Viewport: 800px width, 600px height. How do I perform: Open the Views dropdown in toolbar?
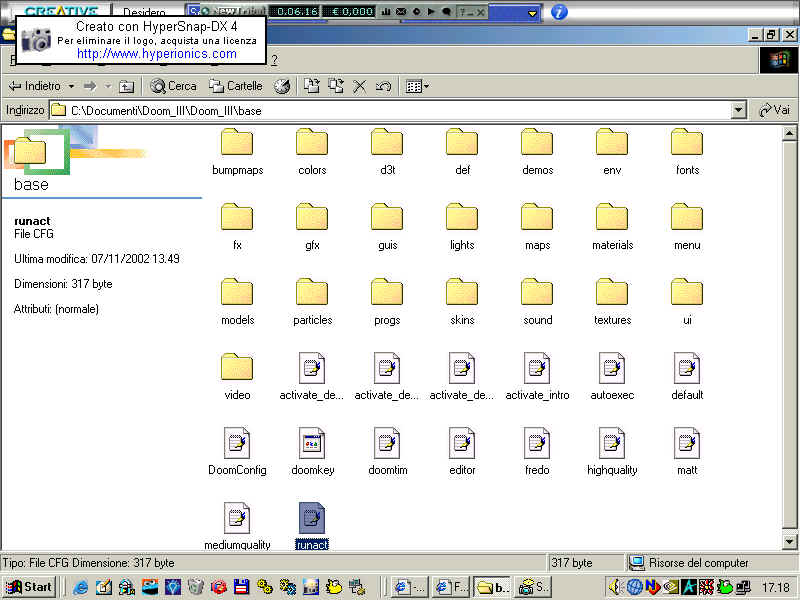click(x=417, y=87)
